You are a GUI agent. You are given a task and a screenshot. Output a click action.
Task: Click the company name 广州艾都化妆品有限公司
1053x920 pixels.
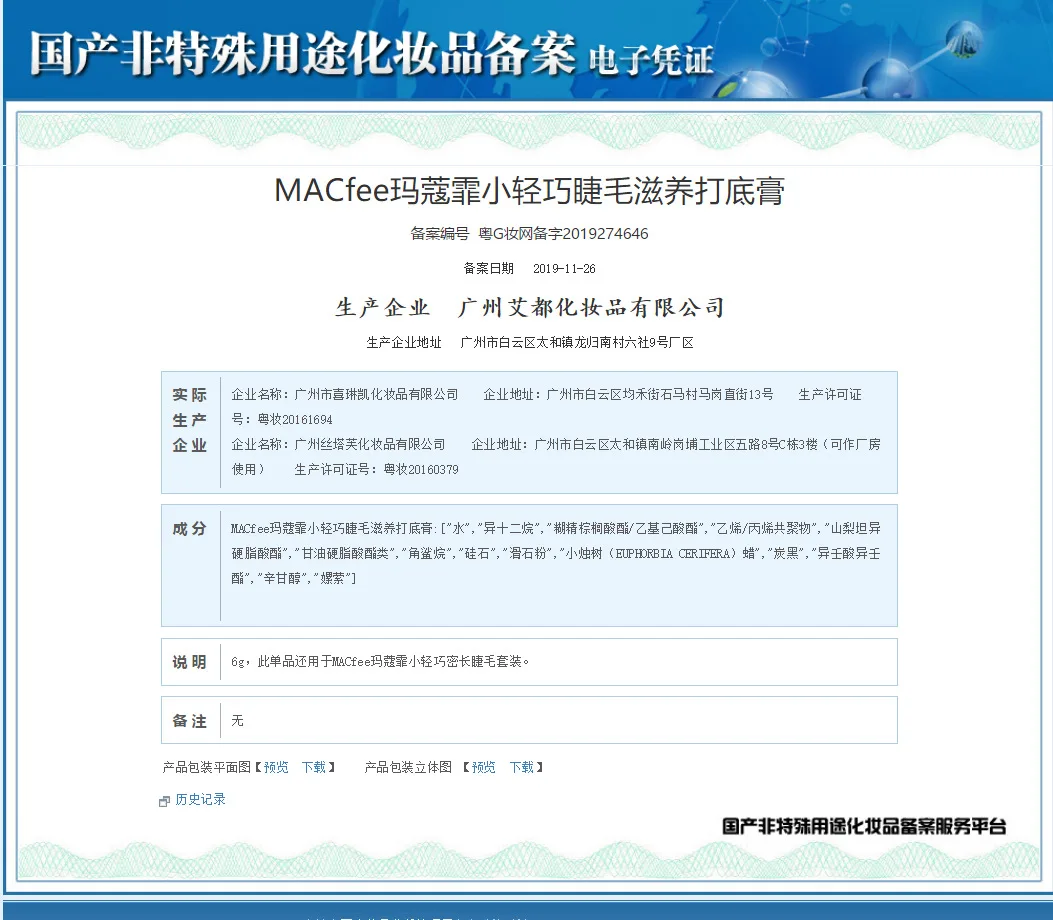pyautogui.click(x=592, y=308)
